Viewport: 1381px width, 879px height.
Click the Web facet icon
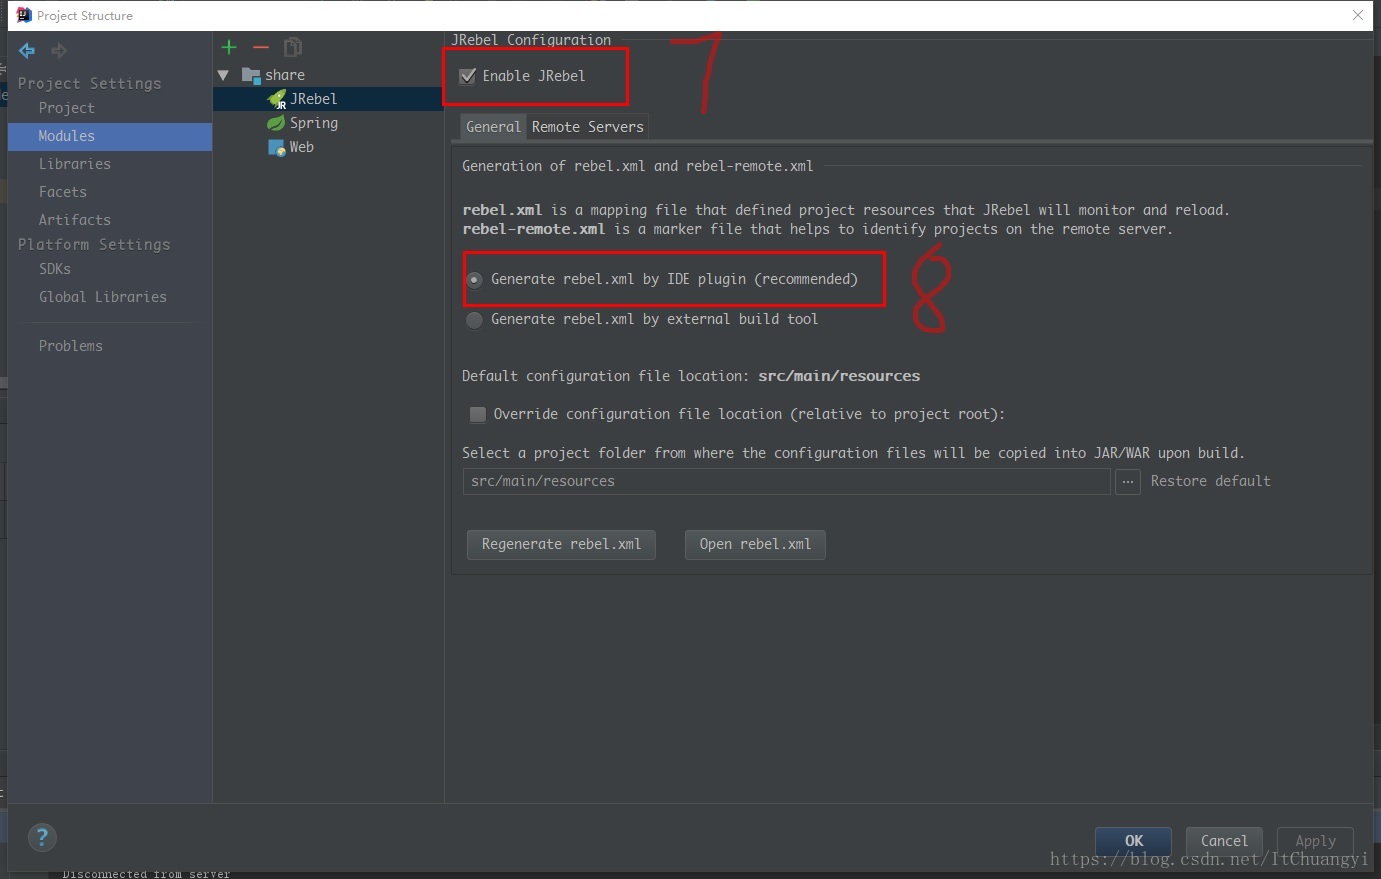click(x=277, y=147)
